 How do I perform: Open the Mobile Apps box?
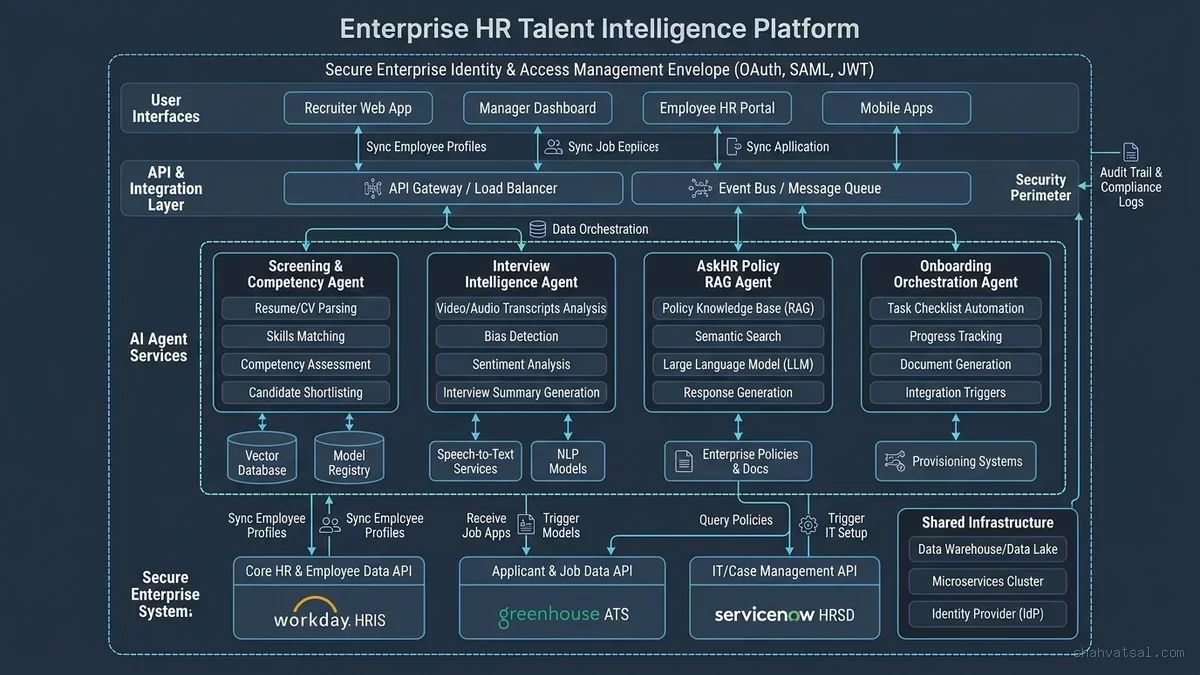896,108
